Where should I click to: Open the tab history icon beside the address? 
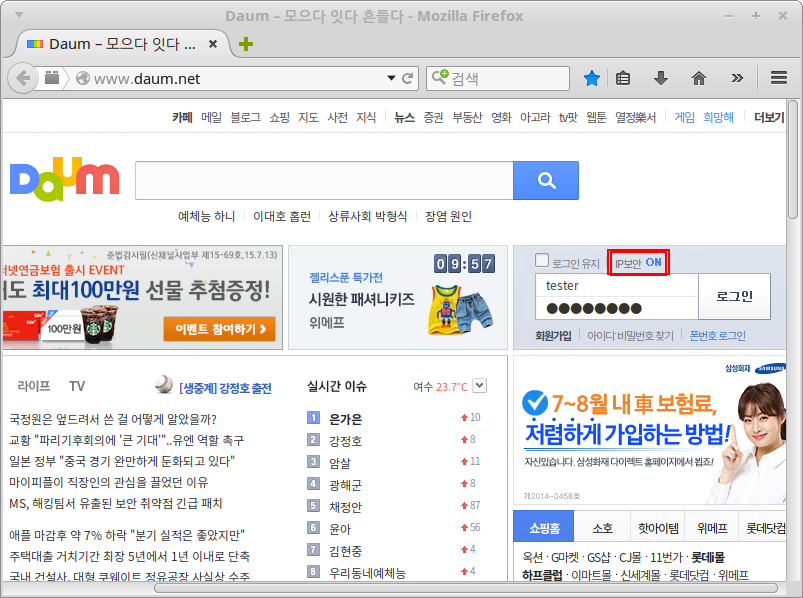pyautogui.click(x=52, y=78)
